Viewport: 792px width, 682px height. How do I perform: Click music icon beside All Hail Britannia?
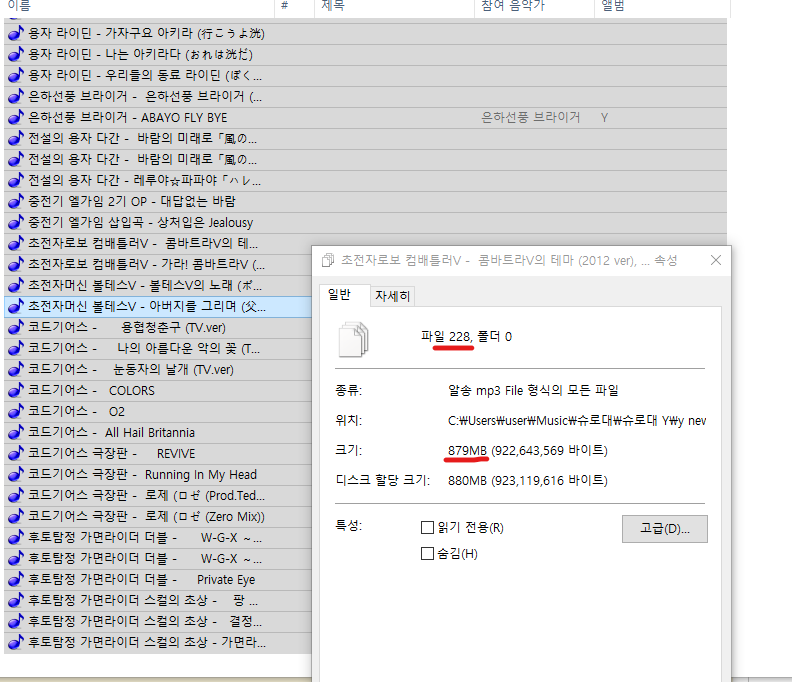[15, 432]
